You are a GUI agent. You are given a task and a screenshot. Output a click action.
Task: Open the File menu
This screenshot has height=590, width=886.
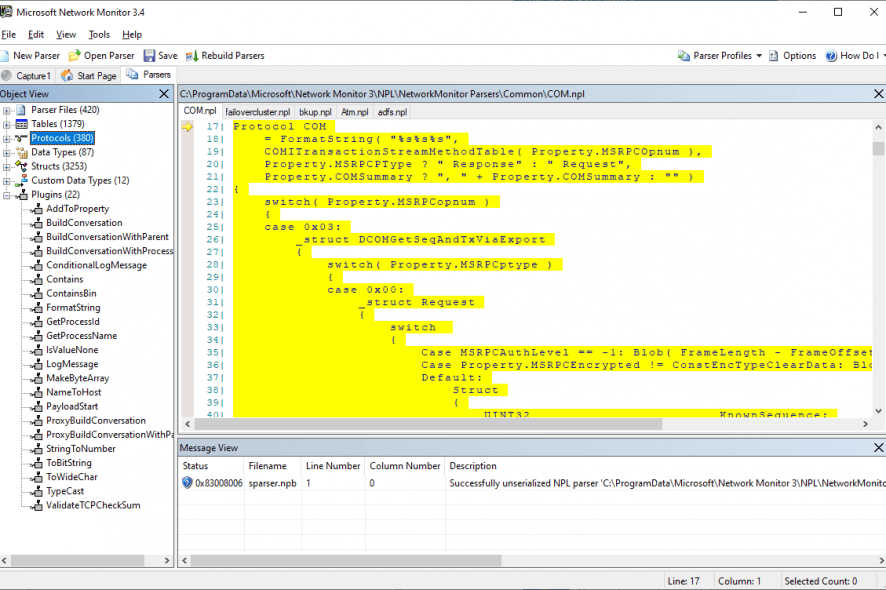tap(8, 34)
